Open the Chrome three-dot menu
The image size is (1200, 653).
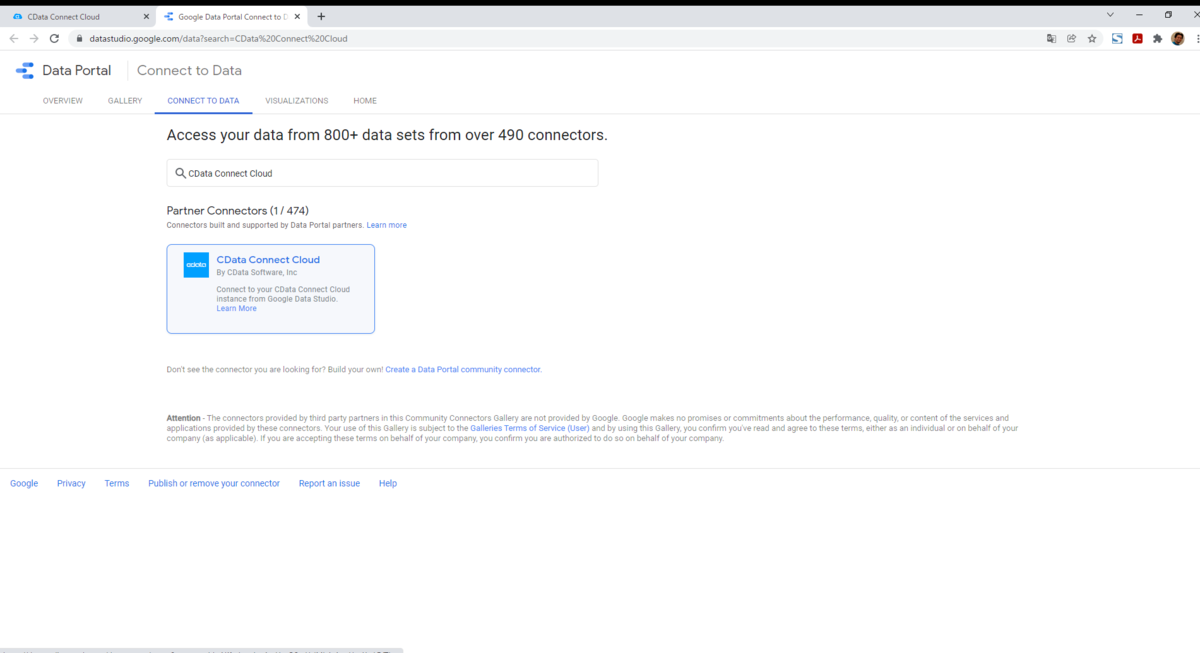(1197, 38)
